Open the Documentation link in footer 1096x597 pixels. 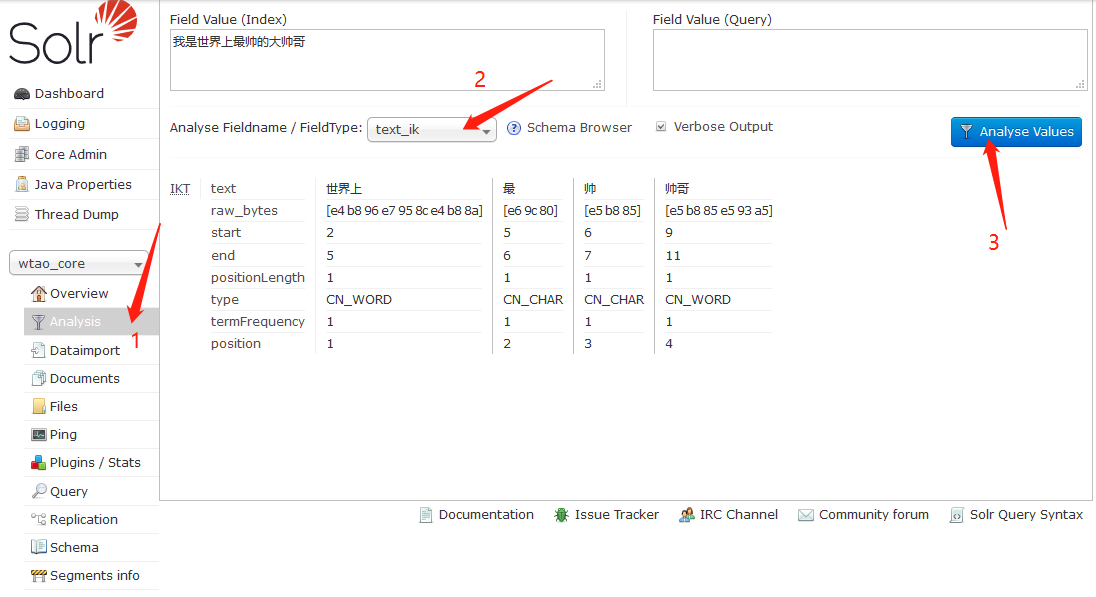pyautogui.click(x=486, y=515)
